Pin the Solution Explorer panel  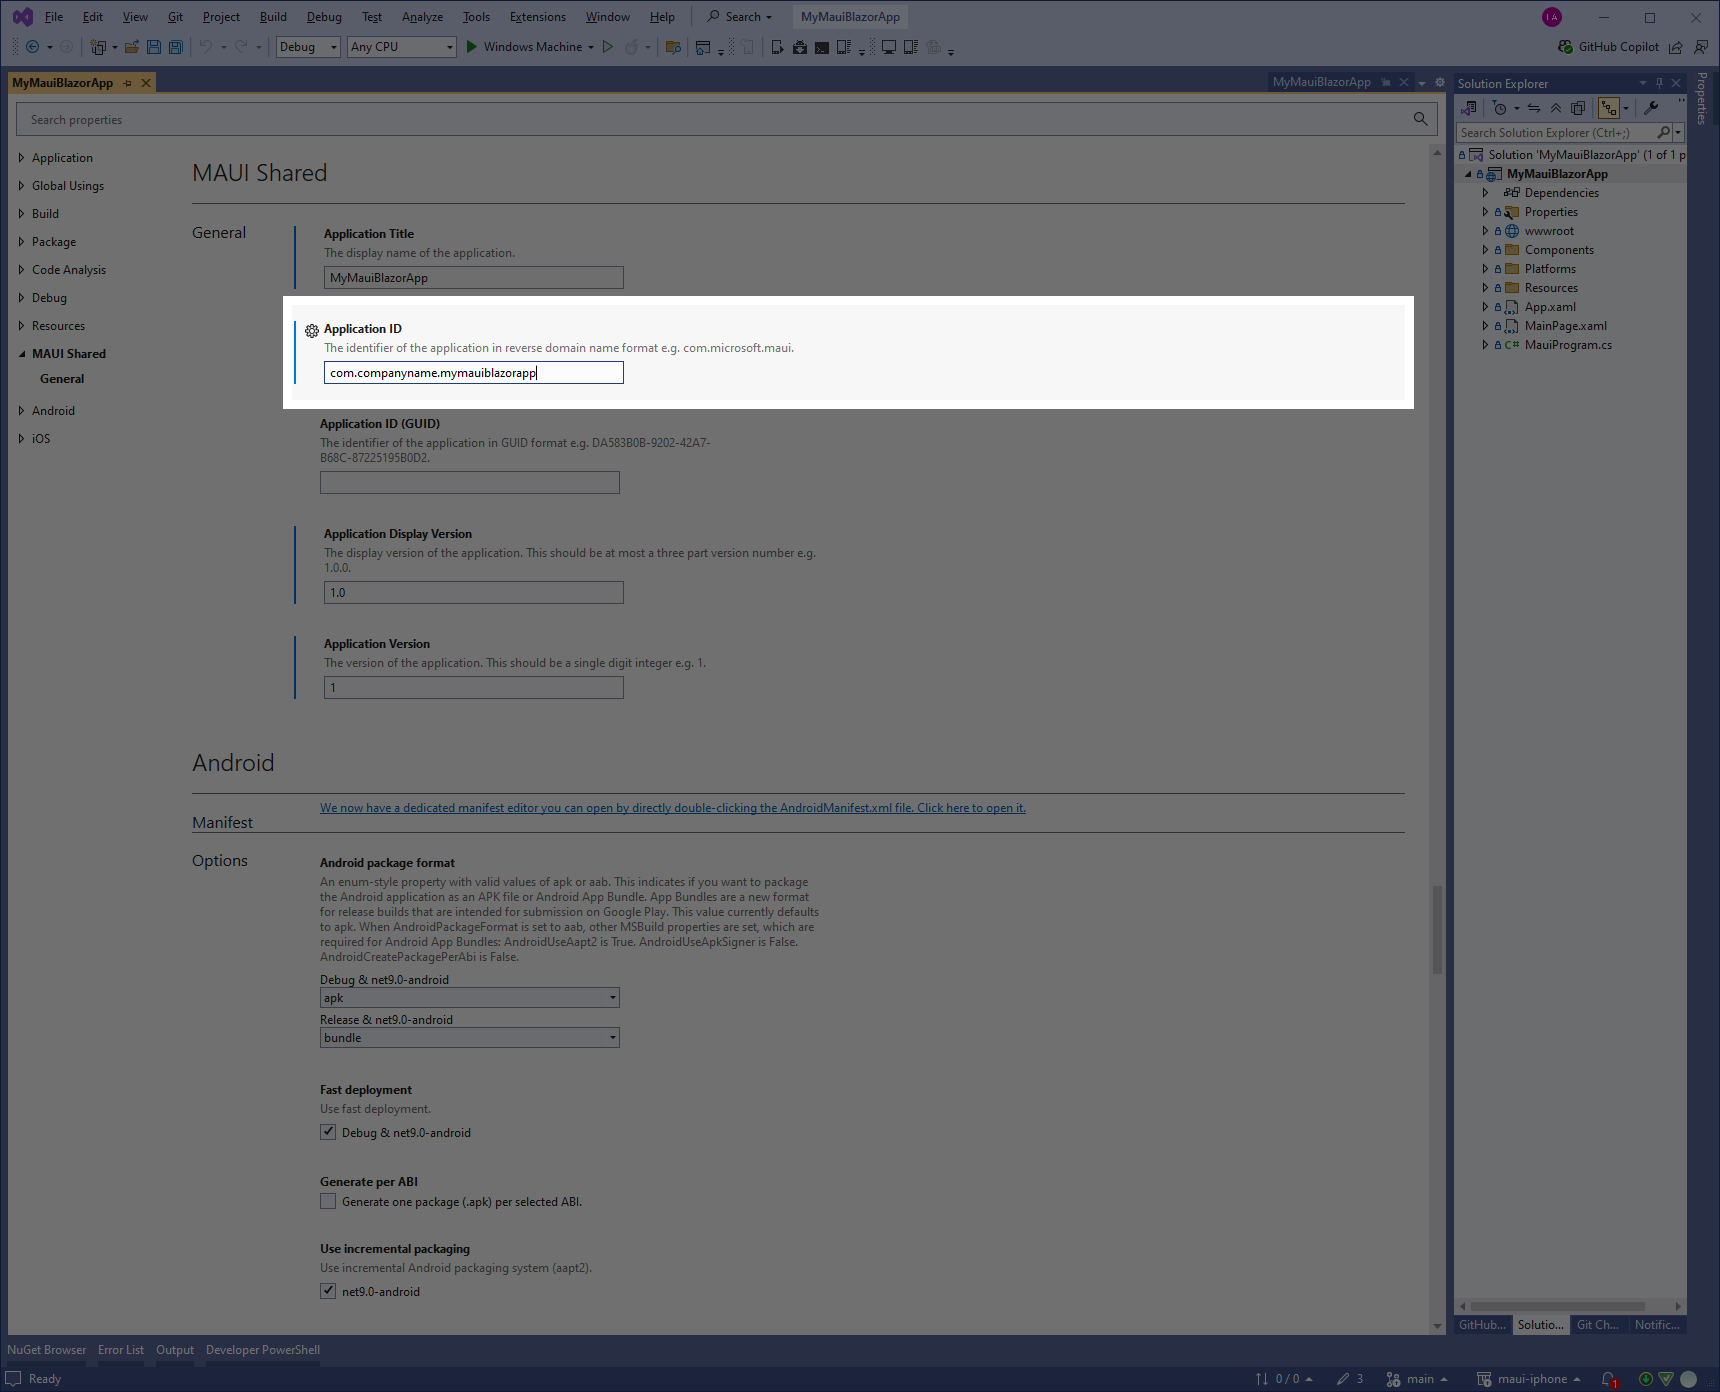pyautogui.click(x=1659, y=83)
